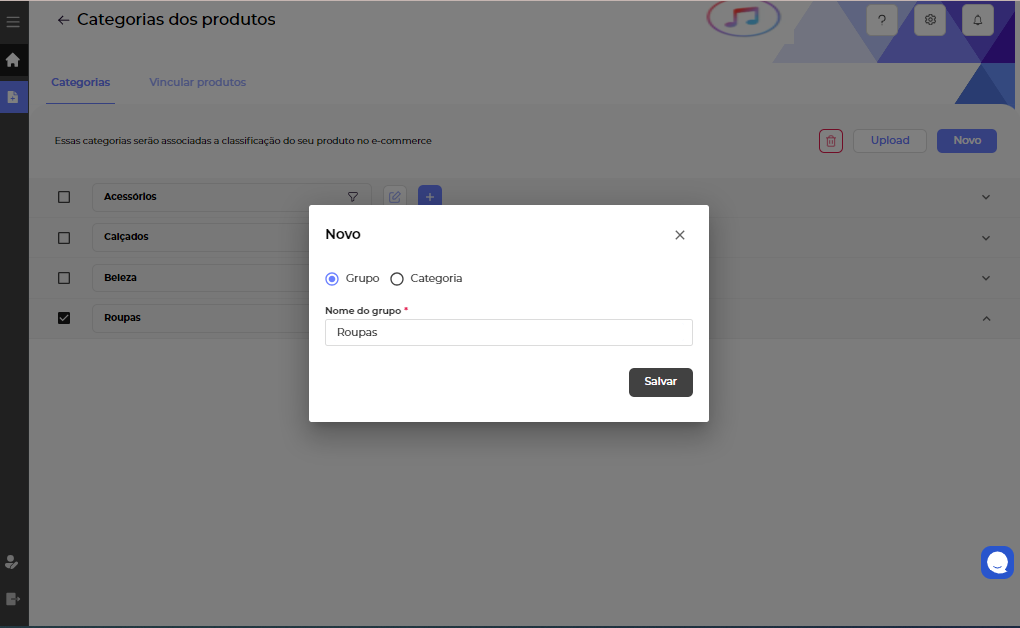Open settings gear icon in header
The image size is (1020, 628).
pyautogui.click(x=930, y=20)
